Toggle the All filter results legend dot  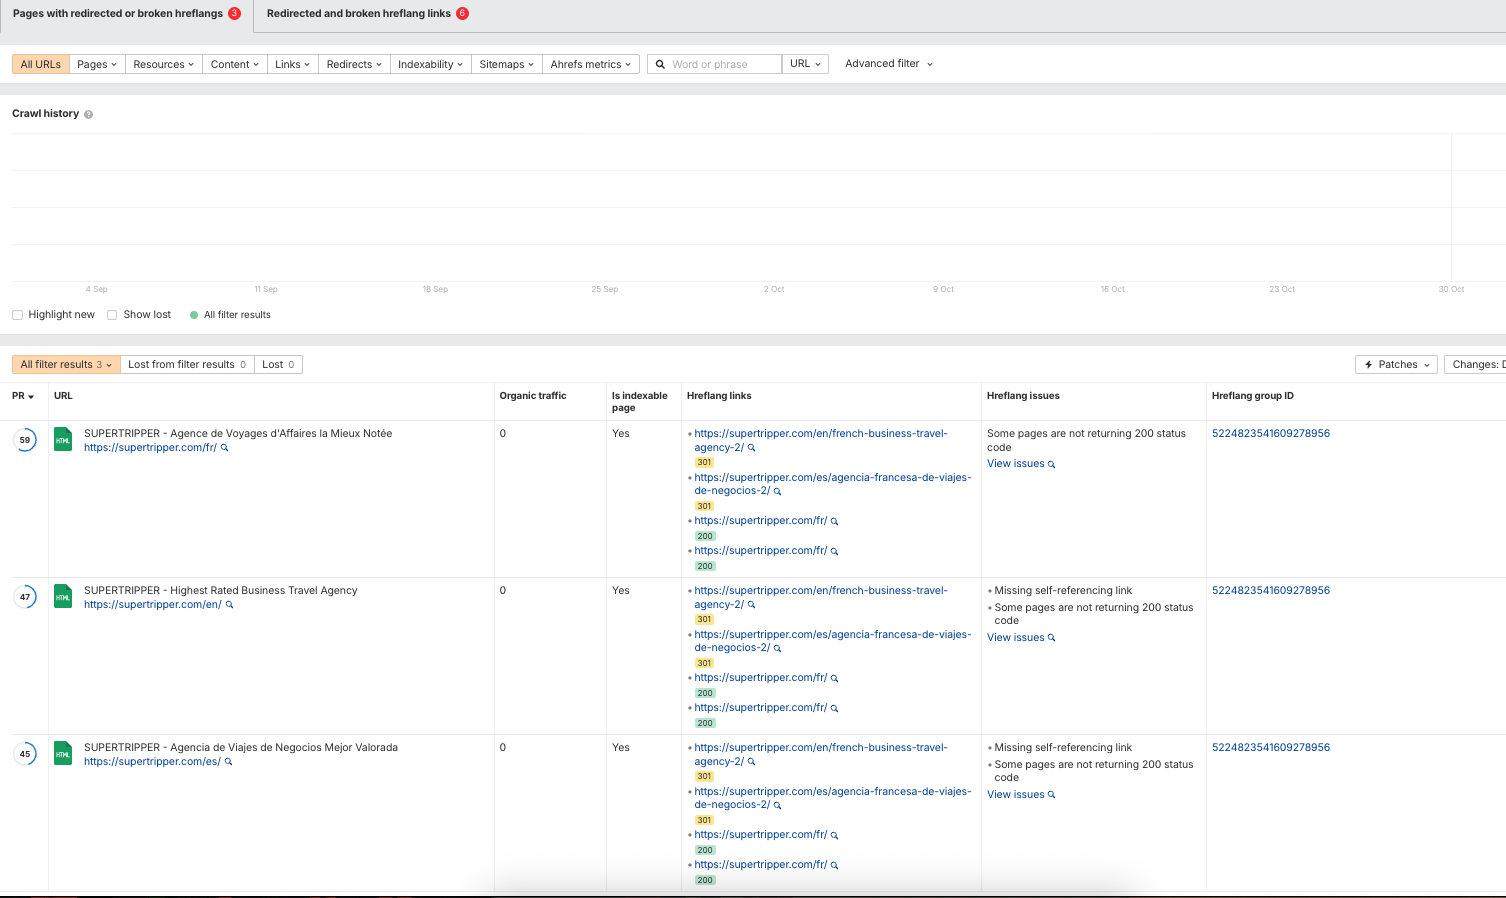[x=194, y=315]
